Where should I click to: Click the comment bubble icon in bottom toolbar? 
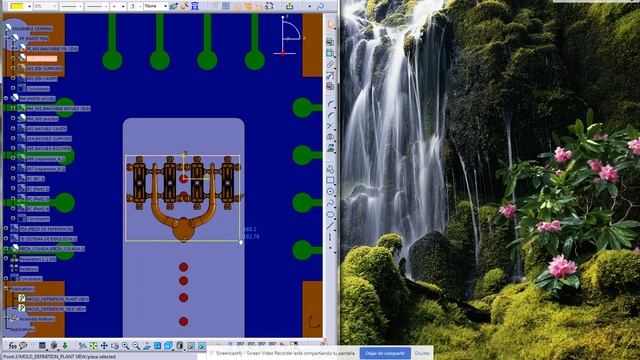(23, 346)
